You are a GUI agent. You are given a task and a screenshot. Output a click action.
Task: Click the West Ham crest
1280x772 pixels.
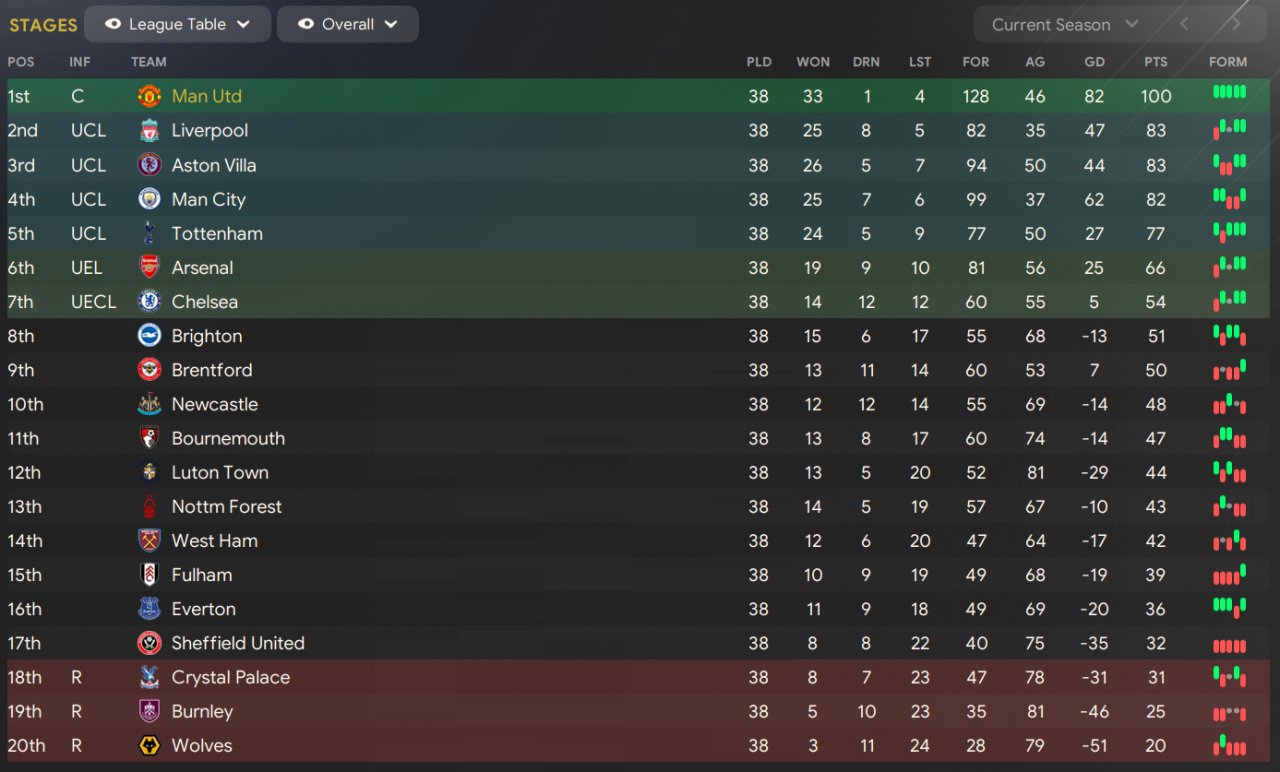[149, 540]
